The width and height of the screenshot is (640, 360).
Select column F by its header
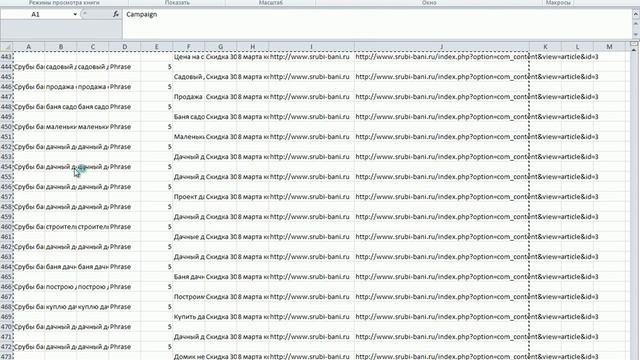189,47
